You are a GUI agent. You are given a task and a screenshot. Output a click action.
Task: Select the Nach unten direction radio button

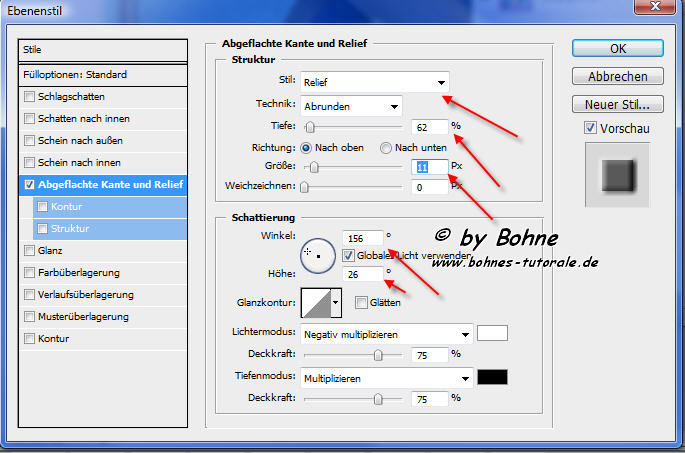point(386,147)
